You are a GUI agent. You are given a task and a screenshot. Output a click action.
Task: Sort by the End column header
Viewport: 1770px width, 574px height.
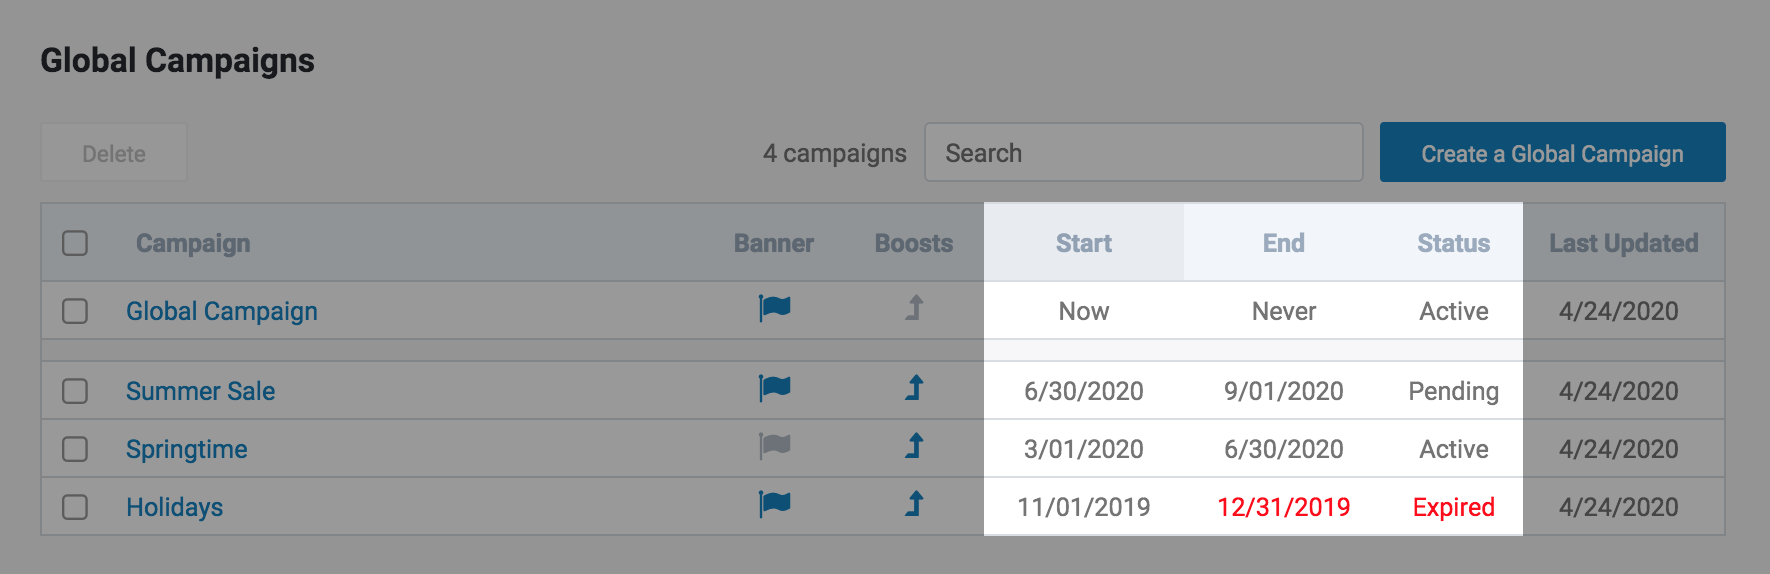tap(1284, 243)
